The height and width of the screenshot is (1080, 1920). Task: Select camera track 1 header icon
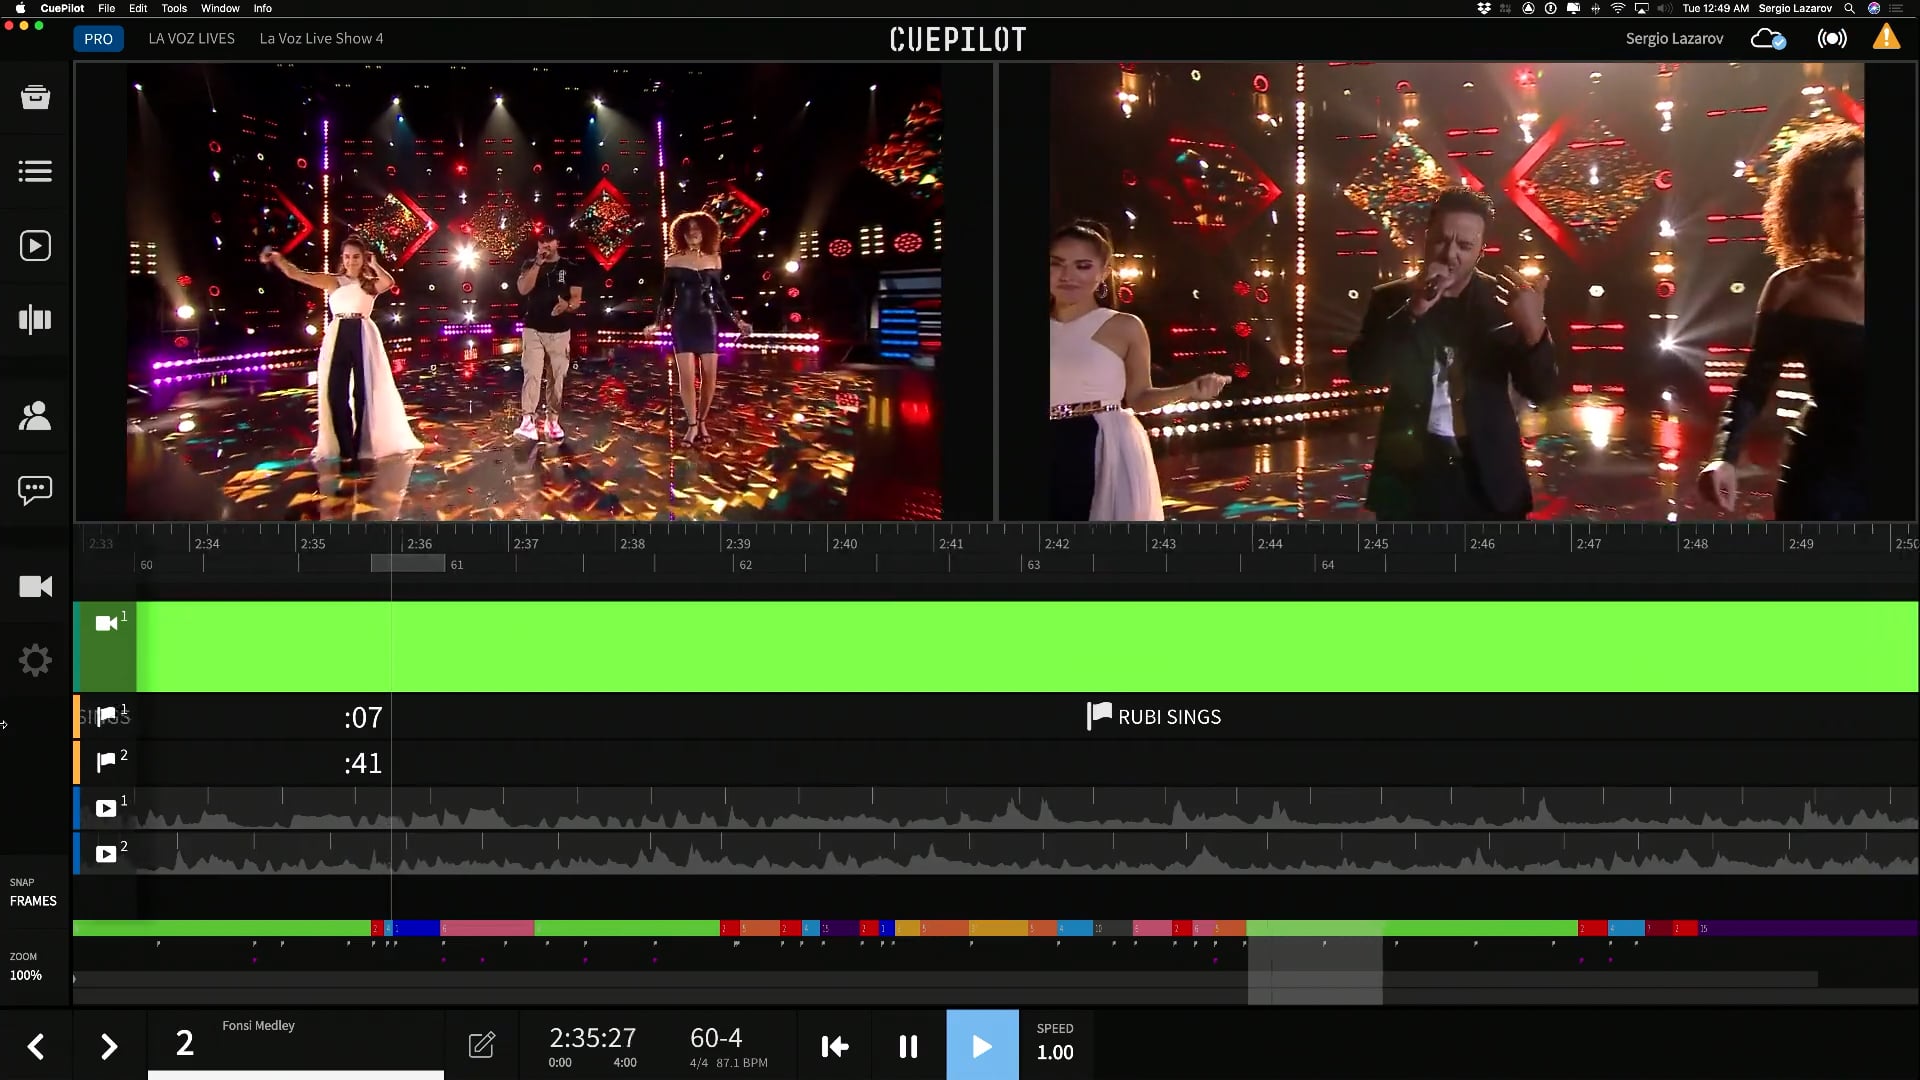106,623
